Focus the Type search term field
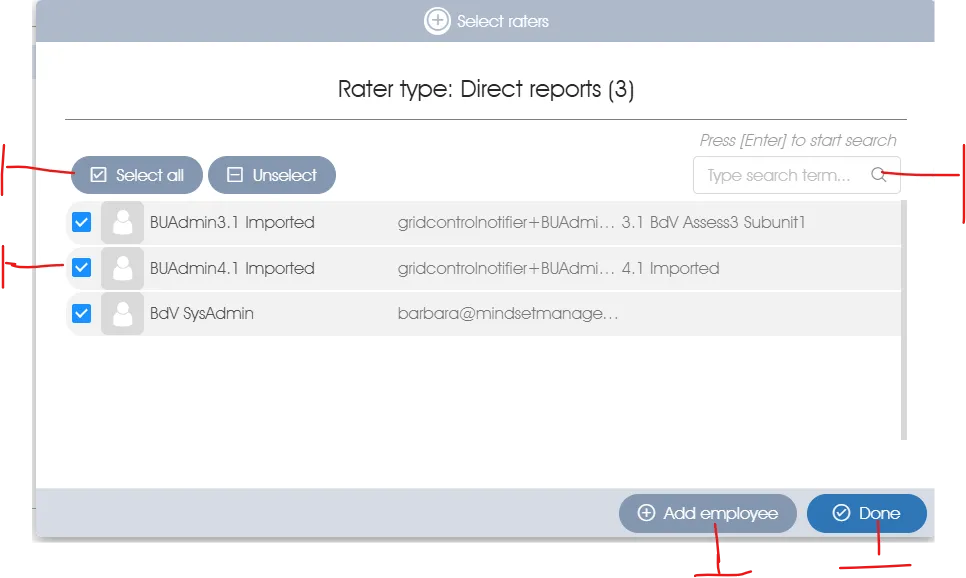The width and height of the screenshot is (966, 578). coord(780,175)
